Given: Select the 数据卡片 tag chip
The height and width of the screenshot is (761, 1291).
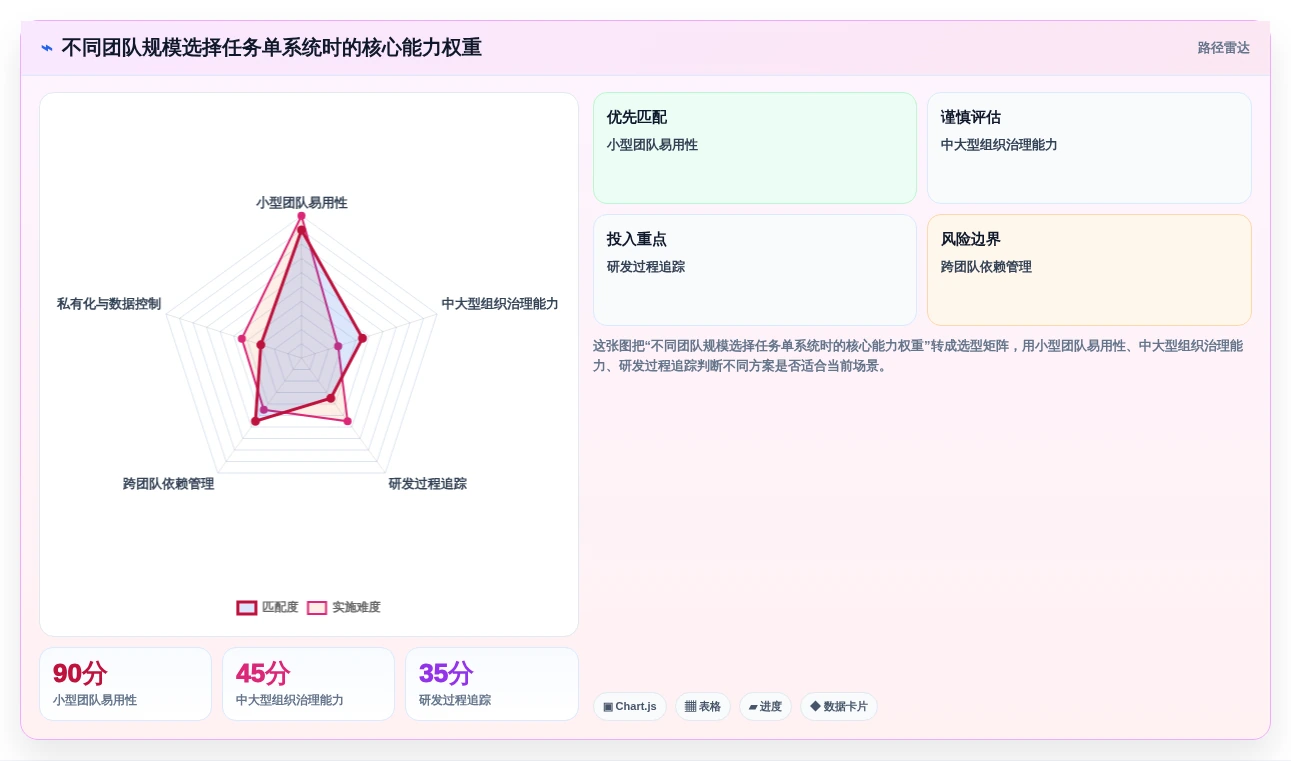Looking at the screenshot, I should tap(839, 707).
